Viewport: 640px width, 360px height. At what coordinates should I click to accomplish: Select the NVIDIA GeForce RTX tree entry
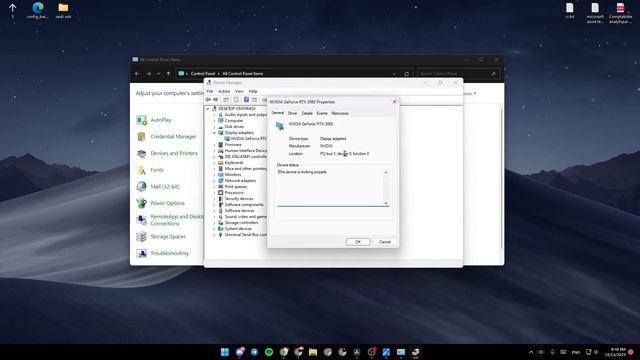(x=248, y=139)
